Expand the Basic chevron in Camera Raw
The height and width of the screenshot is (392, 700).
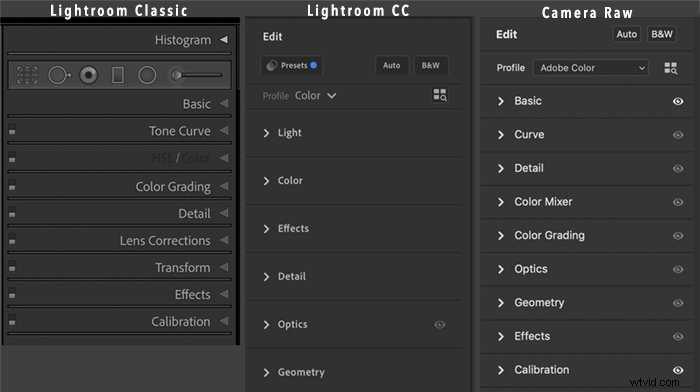[501, 101]
